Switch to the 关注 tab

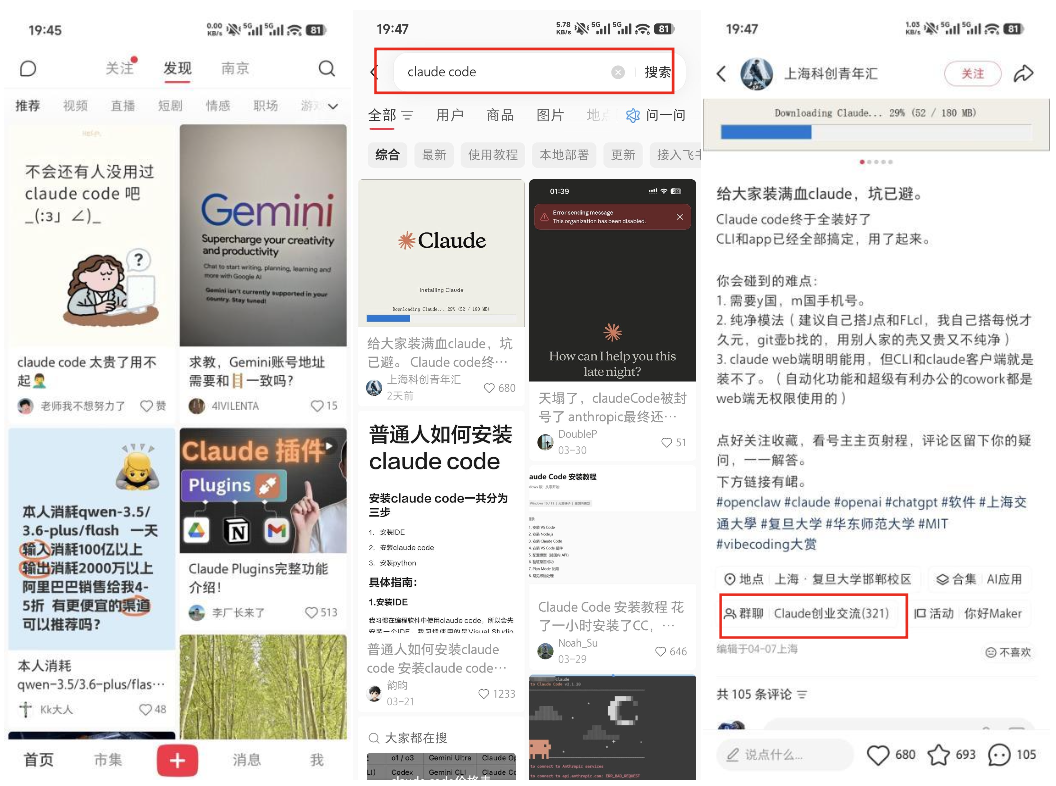[x=120, y=68]
